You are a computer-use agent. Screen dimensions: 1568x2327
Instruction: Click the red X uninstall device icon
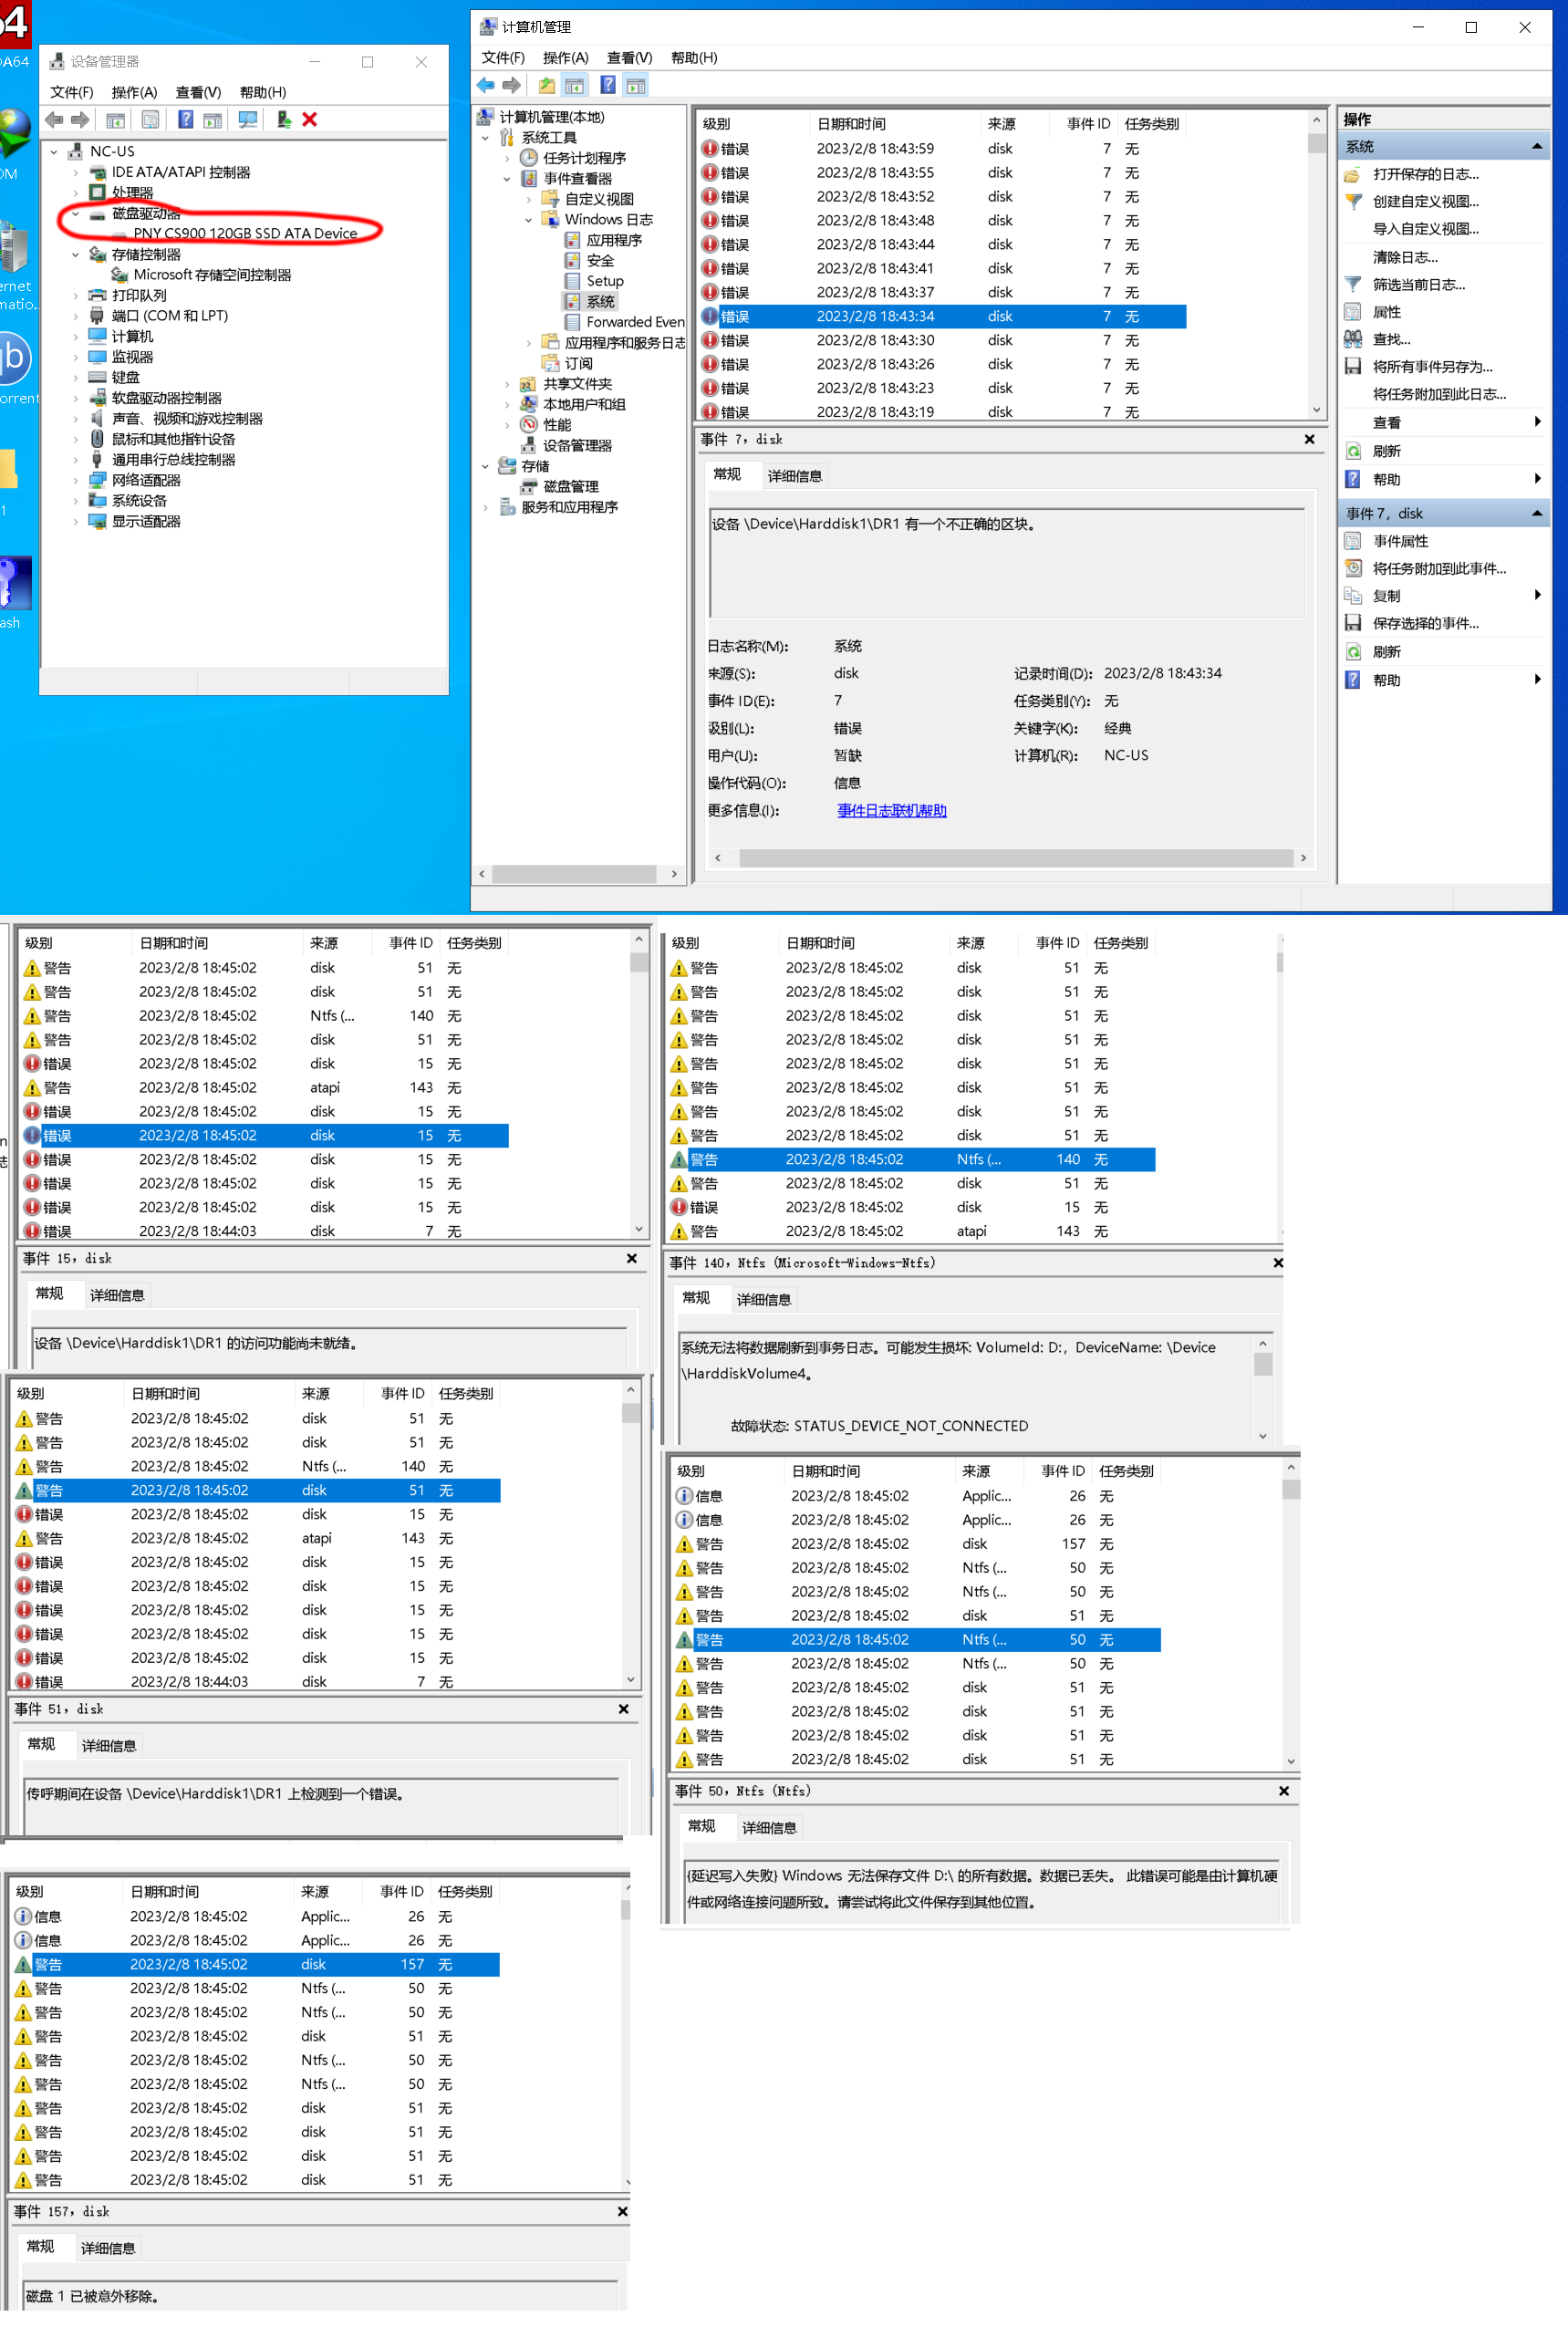(x=310, y=120)
